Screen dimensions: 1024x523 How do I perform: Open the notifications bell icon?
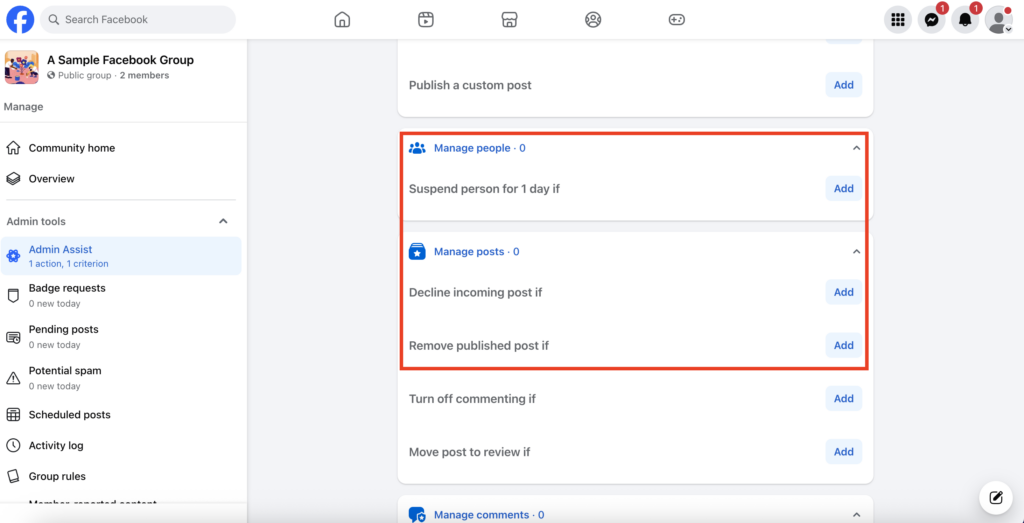965,20
